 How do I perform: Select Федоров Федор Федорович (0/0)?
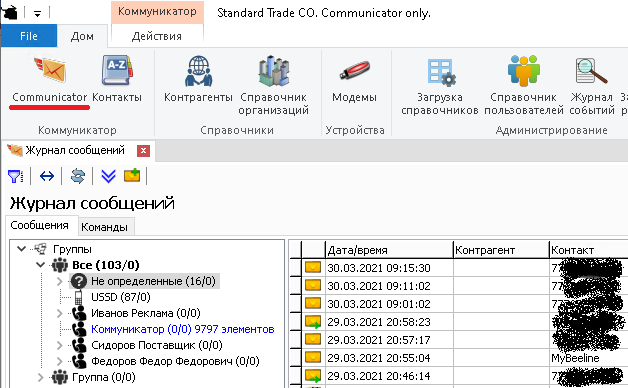pos(175,361)
